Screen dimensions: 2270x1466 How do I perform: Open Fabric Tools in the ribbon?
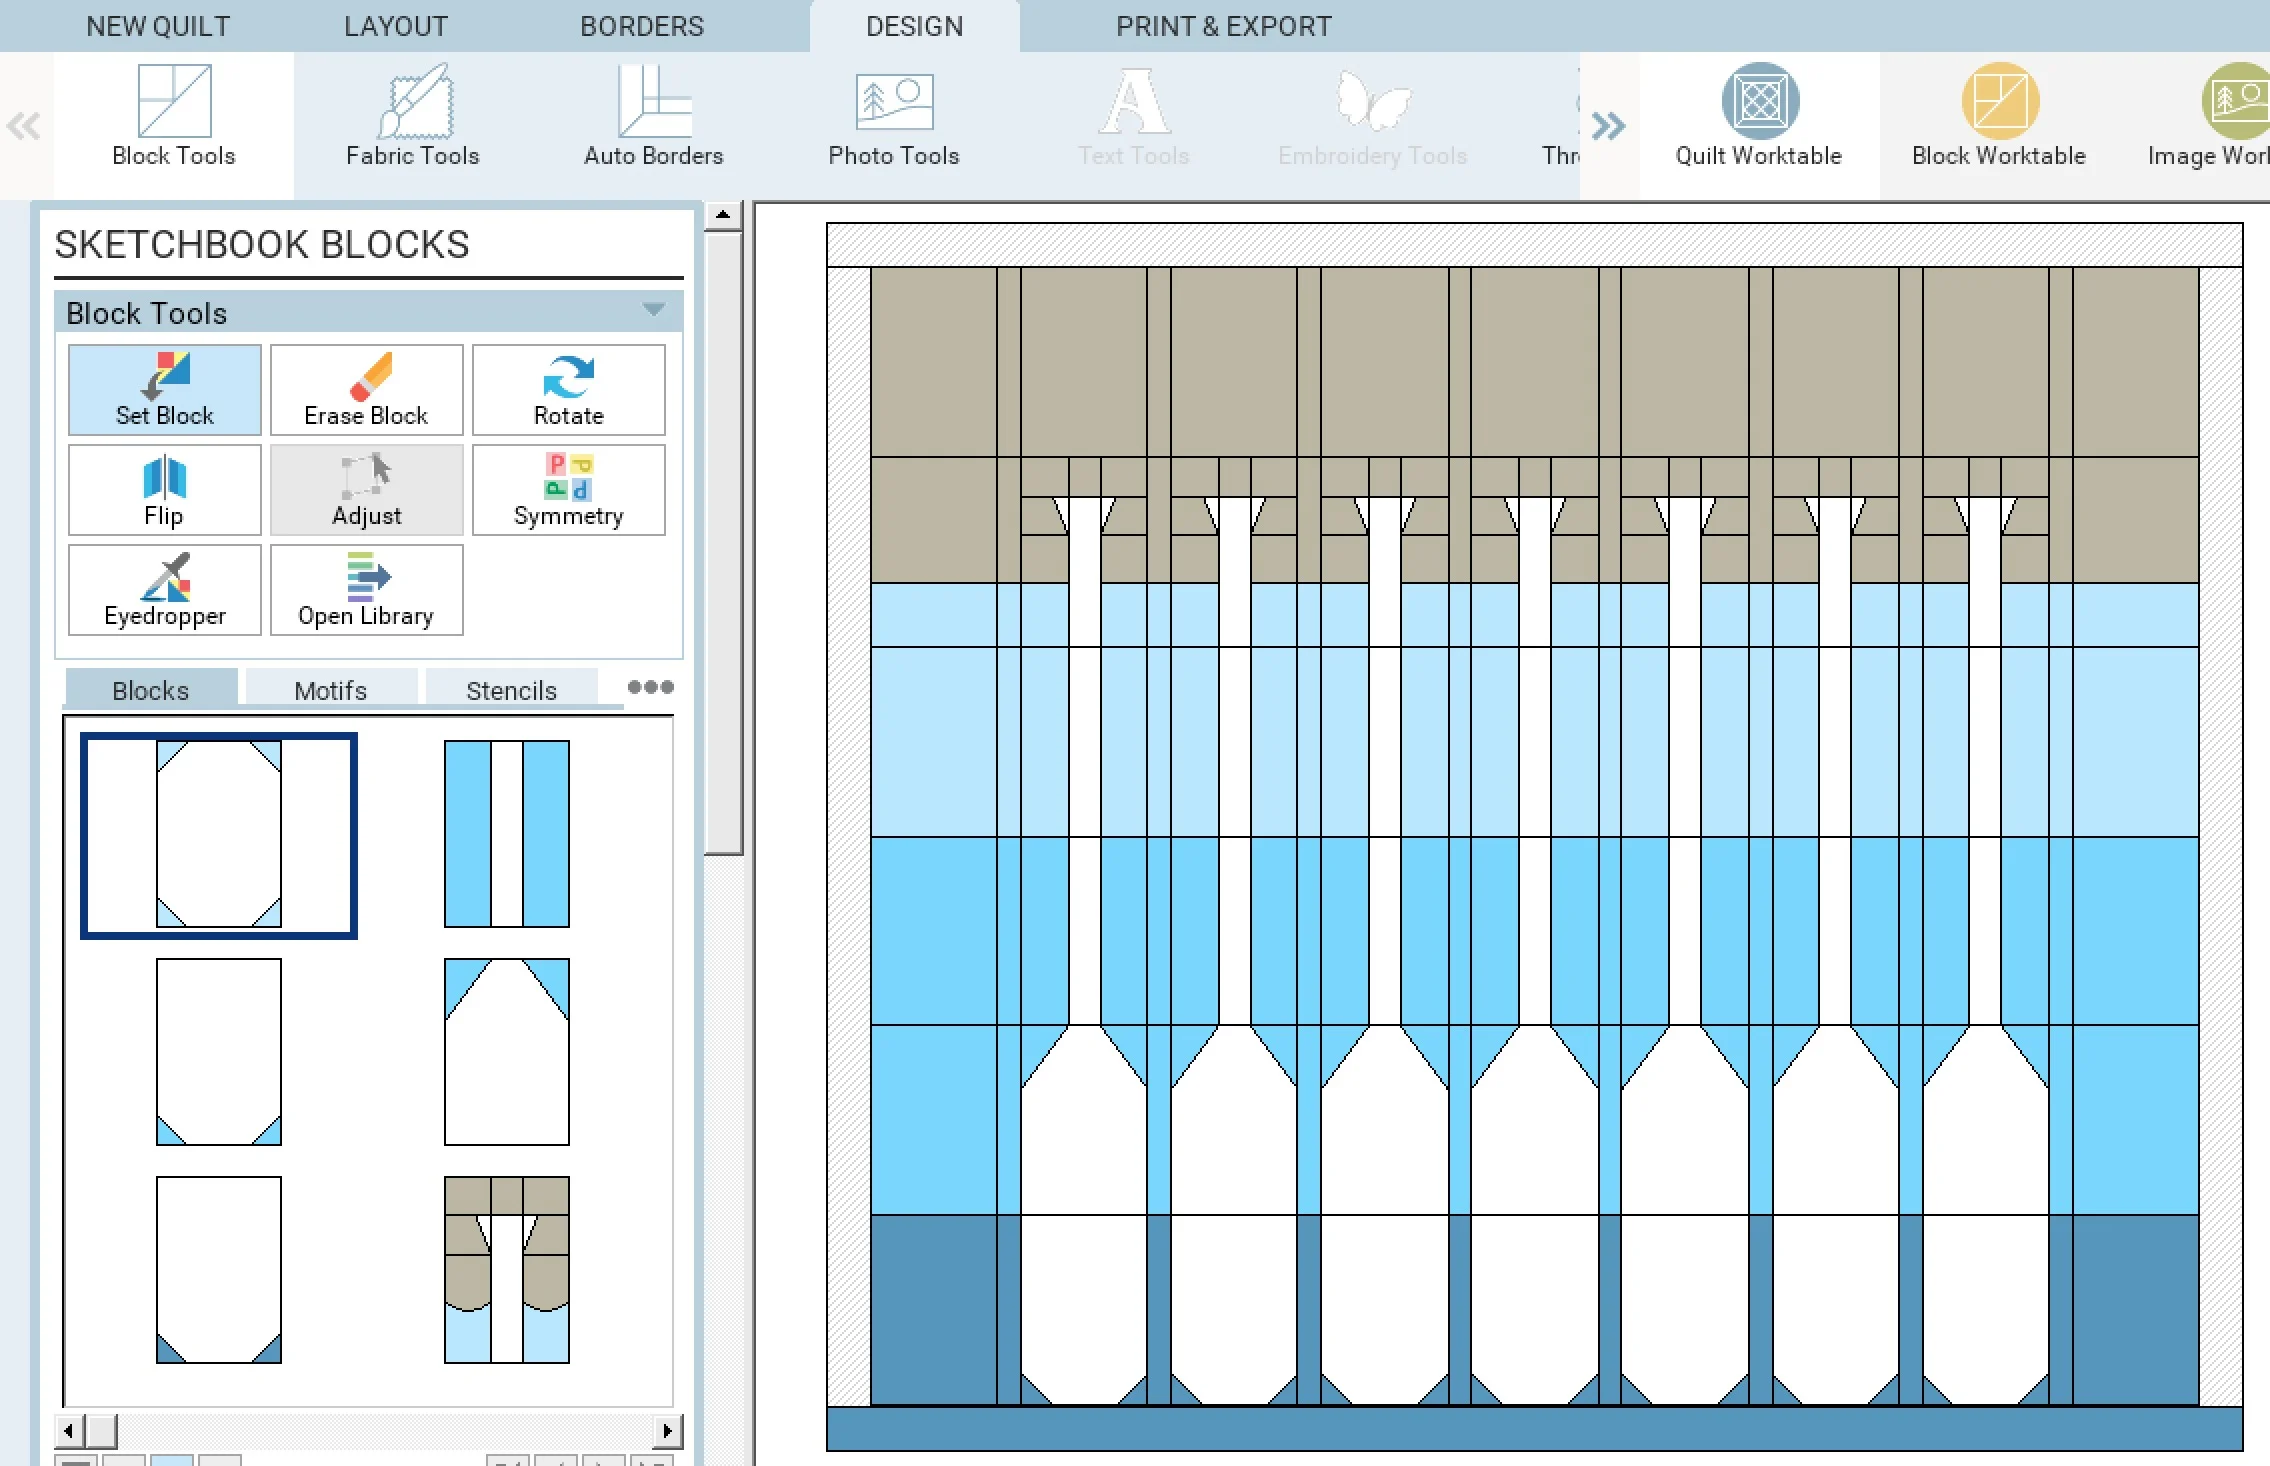click(413, 118)
